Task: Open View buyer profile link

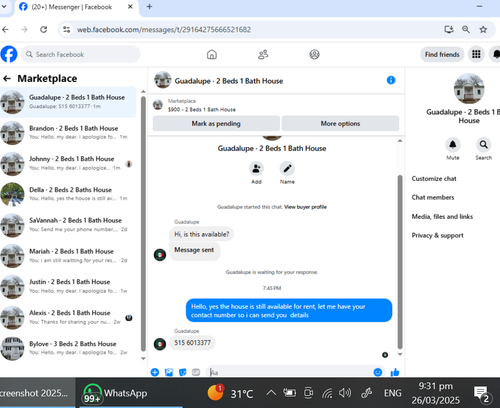Action: coord(305,207)
